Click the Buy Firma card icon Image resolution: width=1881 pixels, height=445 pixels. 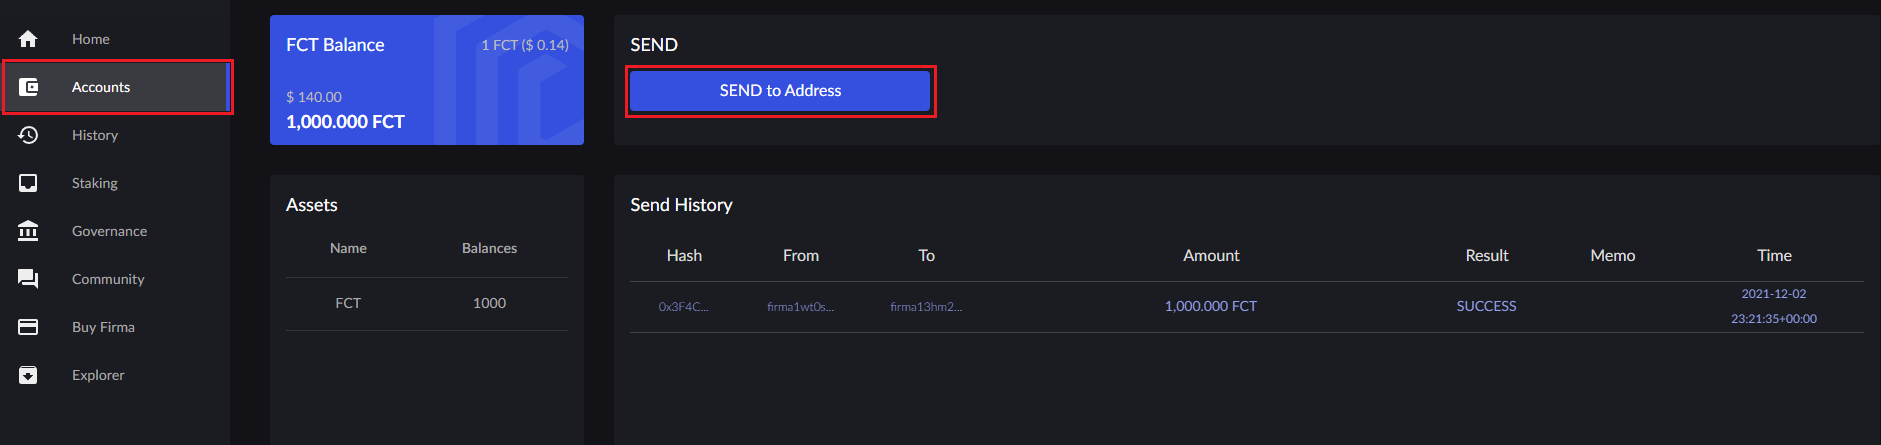tap(28, 327)
